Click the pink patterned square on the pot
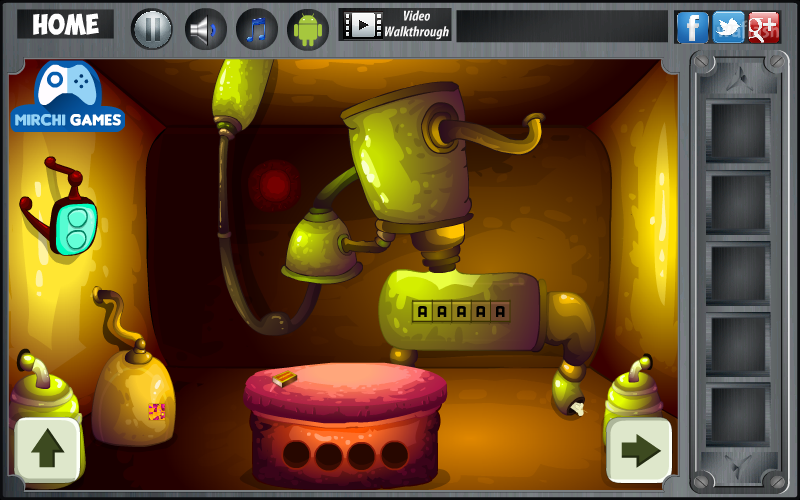Screen dimensions: 800x500 point(157,412)
